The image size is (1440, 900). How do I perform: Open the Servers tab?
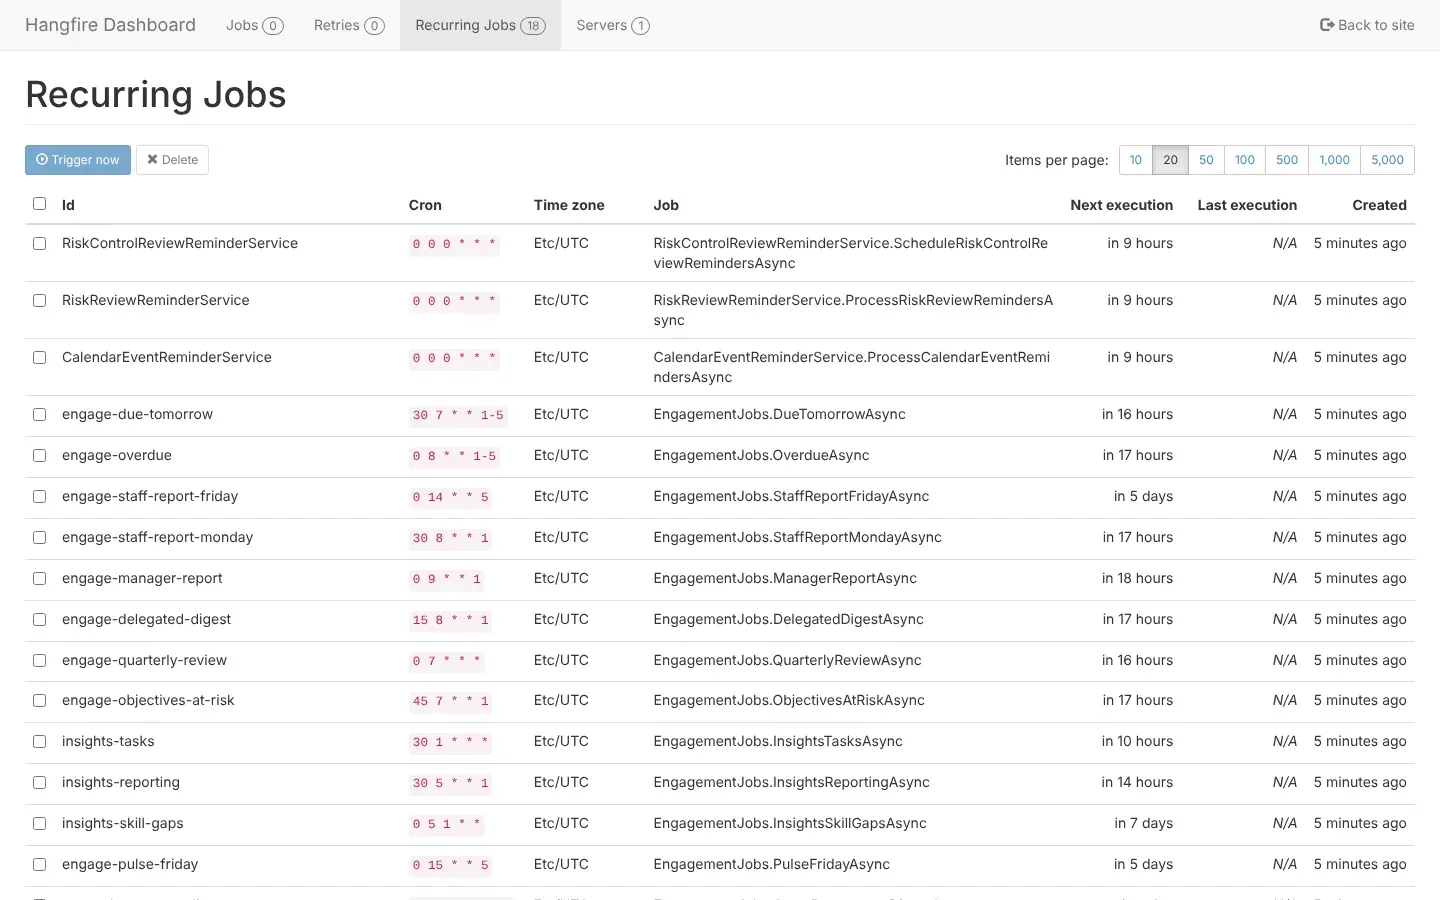pos(613,25)
